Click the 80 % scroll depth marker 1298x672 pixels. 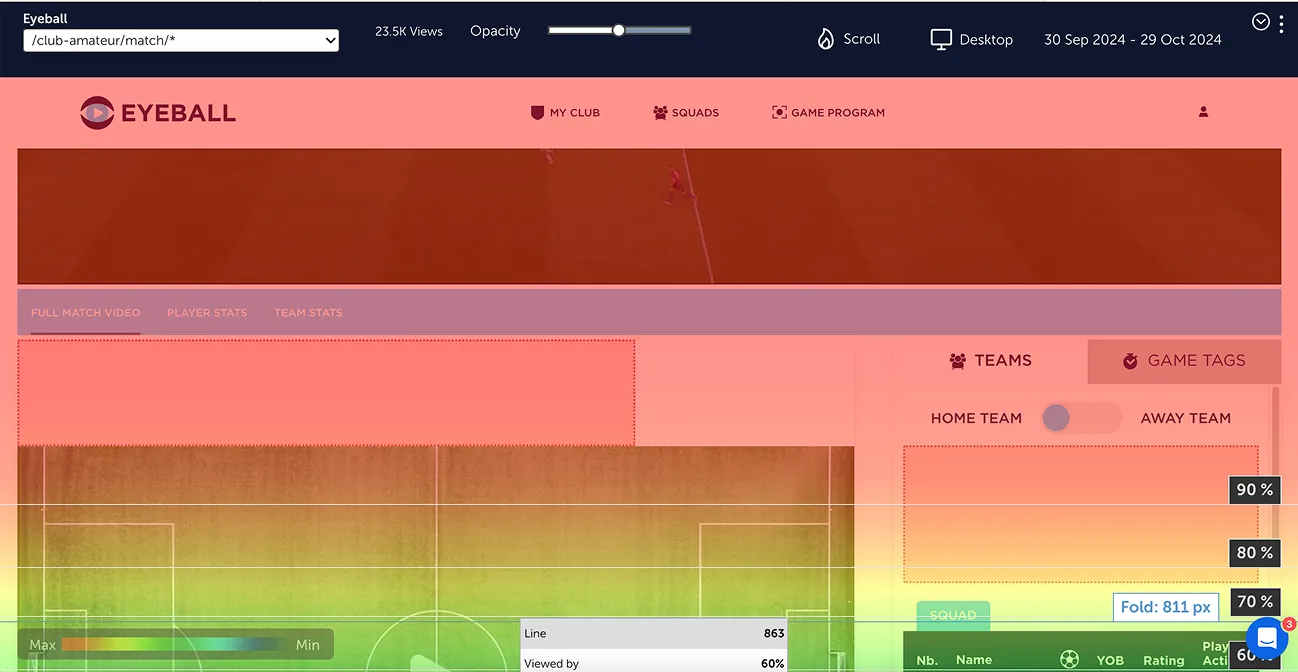1255,553
